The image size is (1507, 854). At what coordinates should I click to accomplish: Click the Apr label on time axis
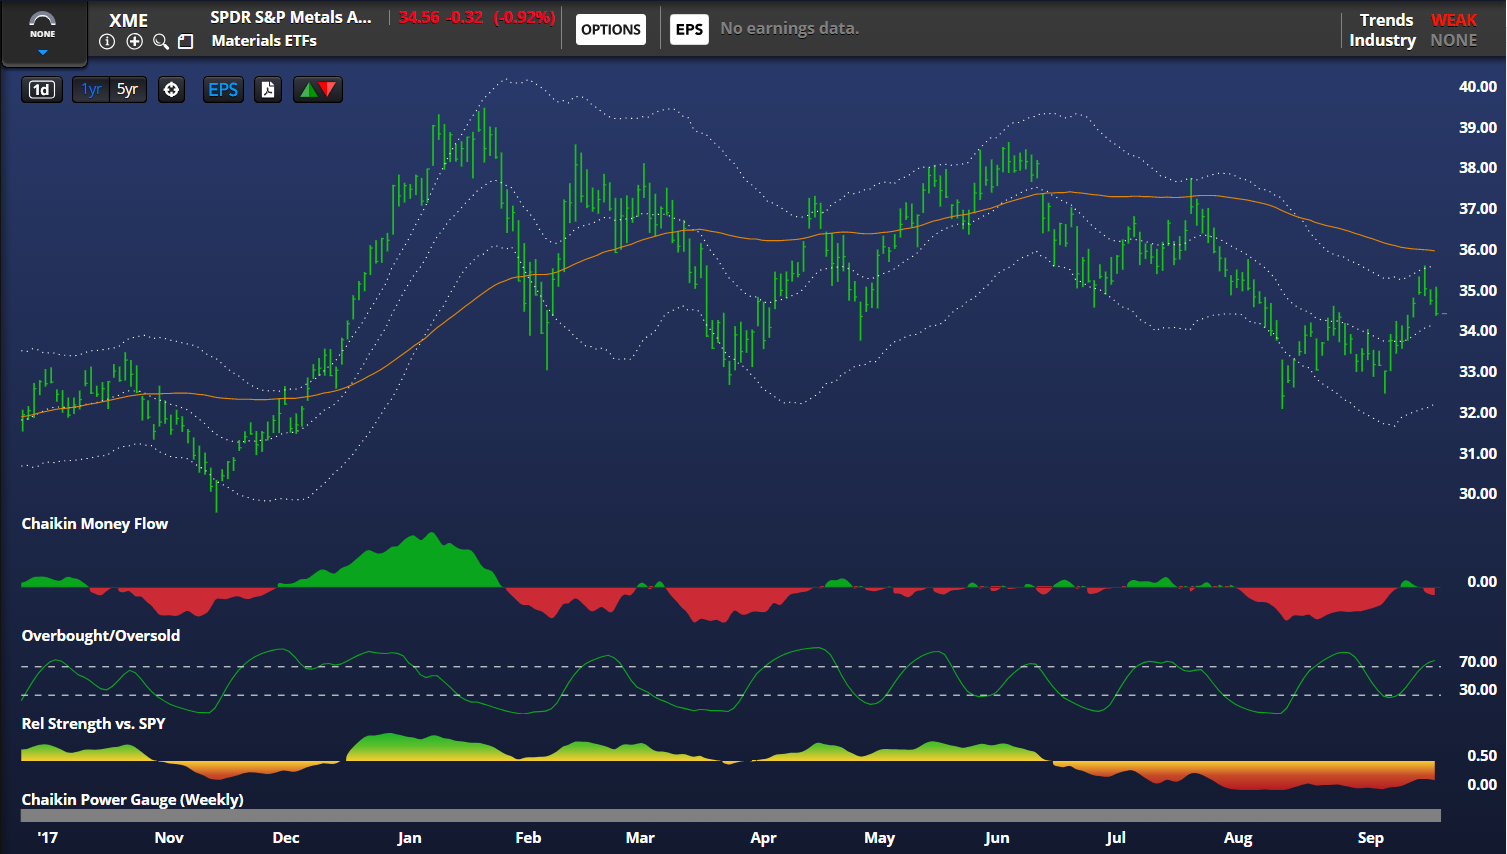pos(763,838)
